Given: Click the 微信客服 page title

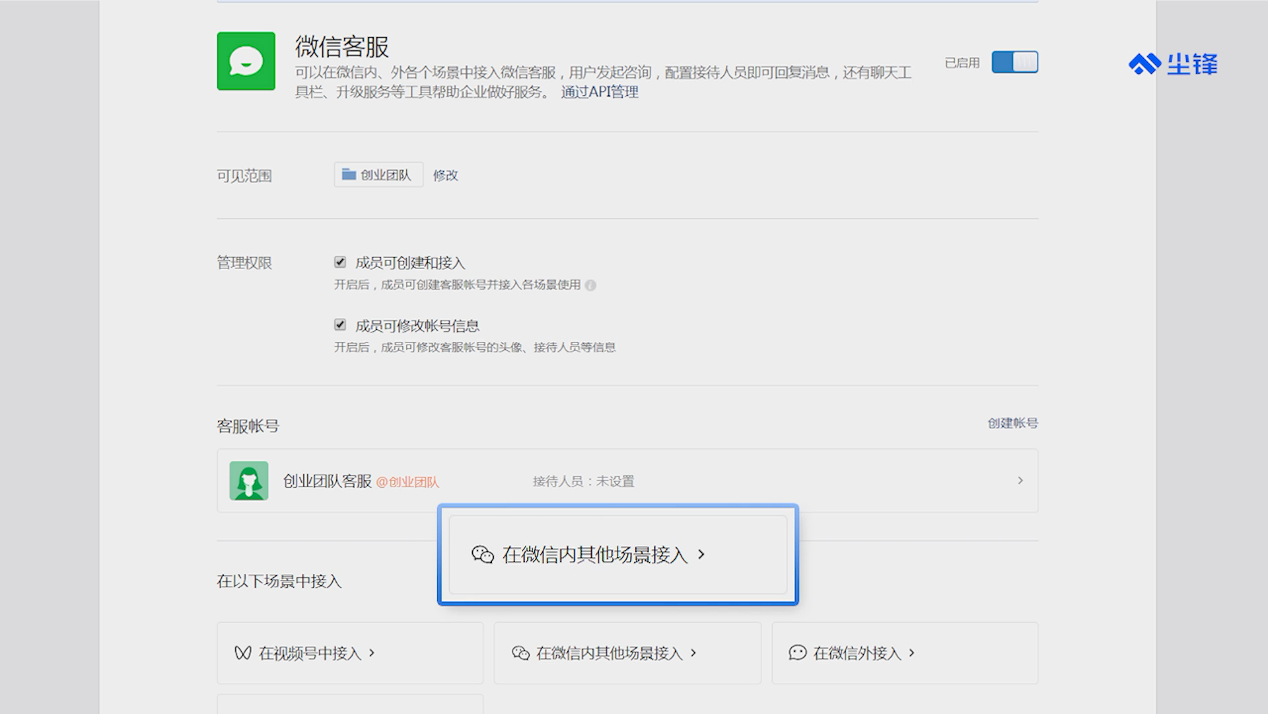Looking at the screenshot, I should tap(342, 46).
